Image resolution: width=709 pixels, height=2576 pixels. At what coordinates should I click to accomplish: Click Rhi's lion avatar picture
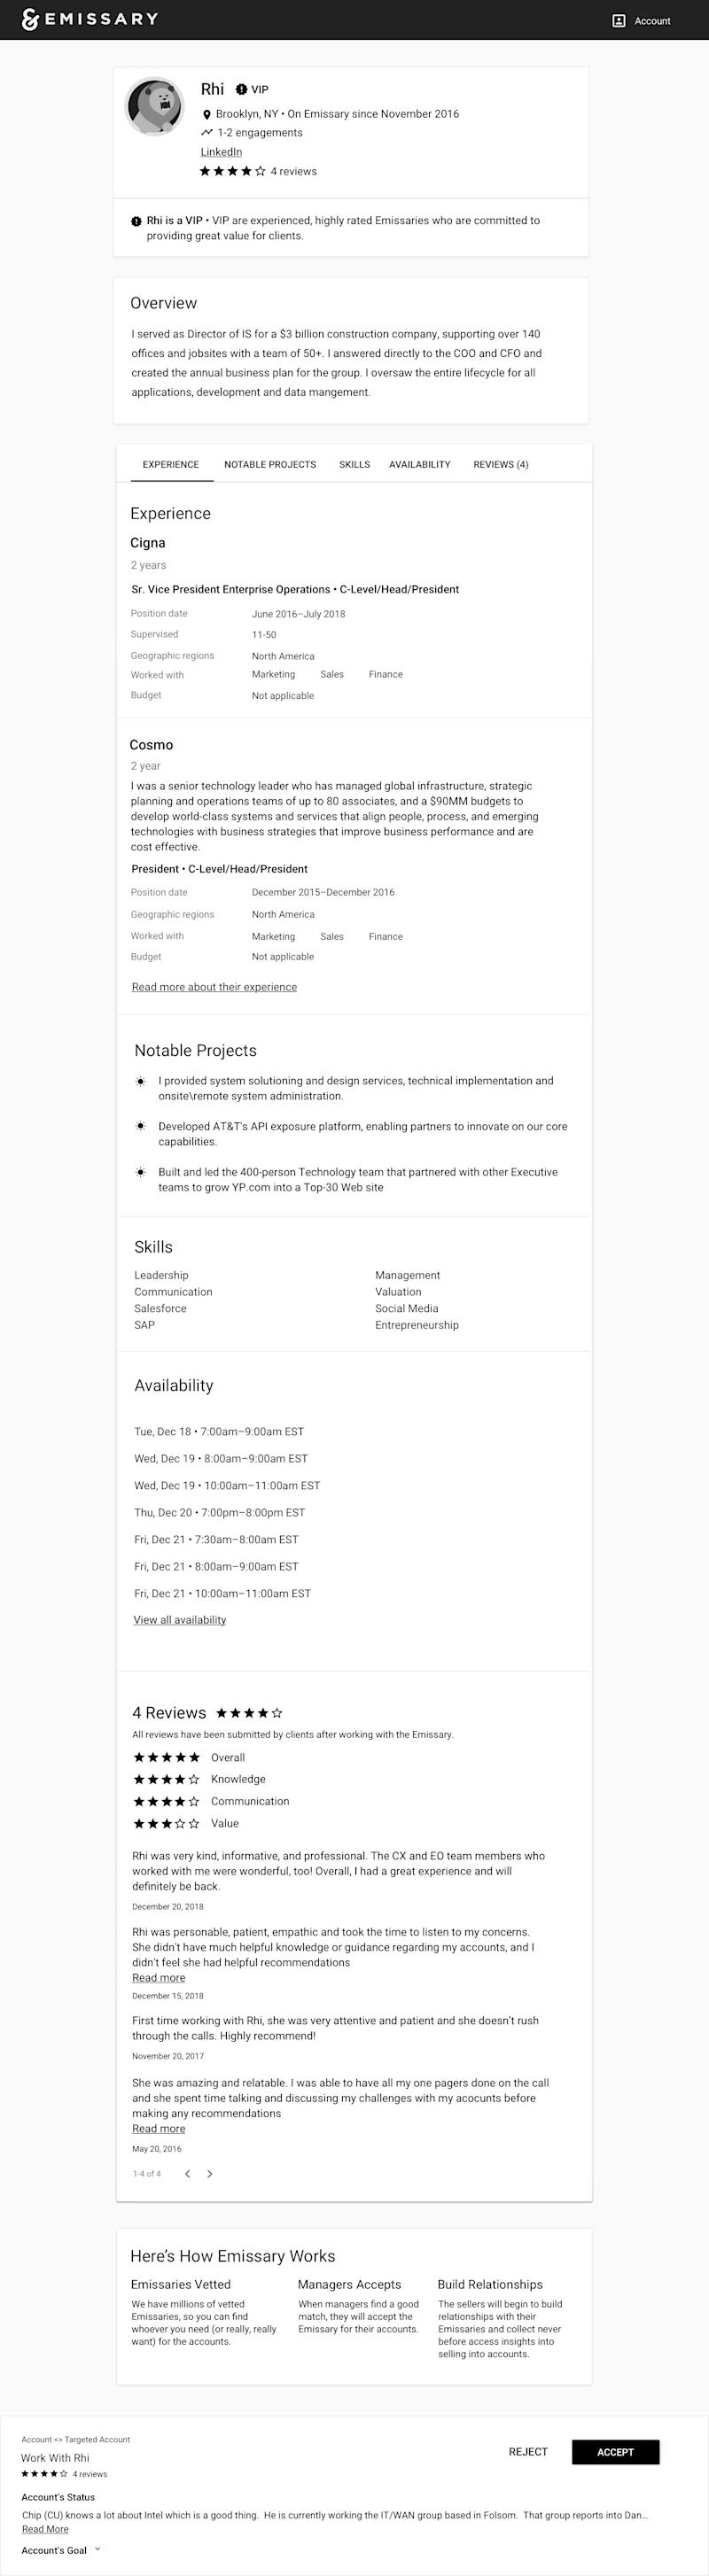[x=155, y=107]
